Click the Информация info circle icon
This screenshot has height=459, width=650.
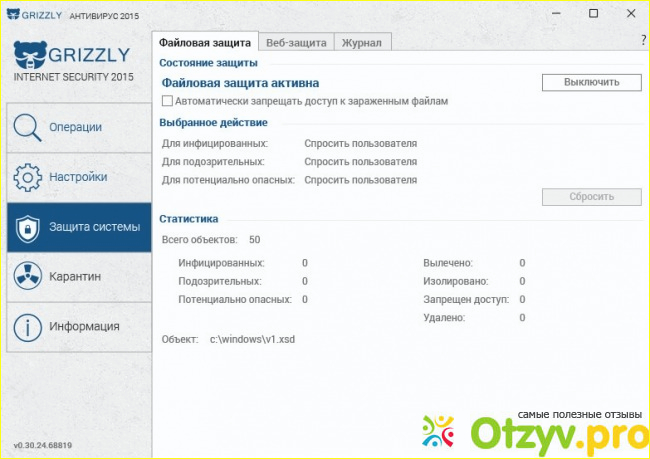tap(27, 326)
